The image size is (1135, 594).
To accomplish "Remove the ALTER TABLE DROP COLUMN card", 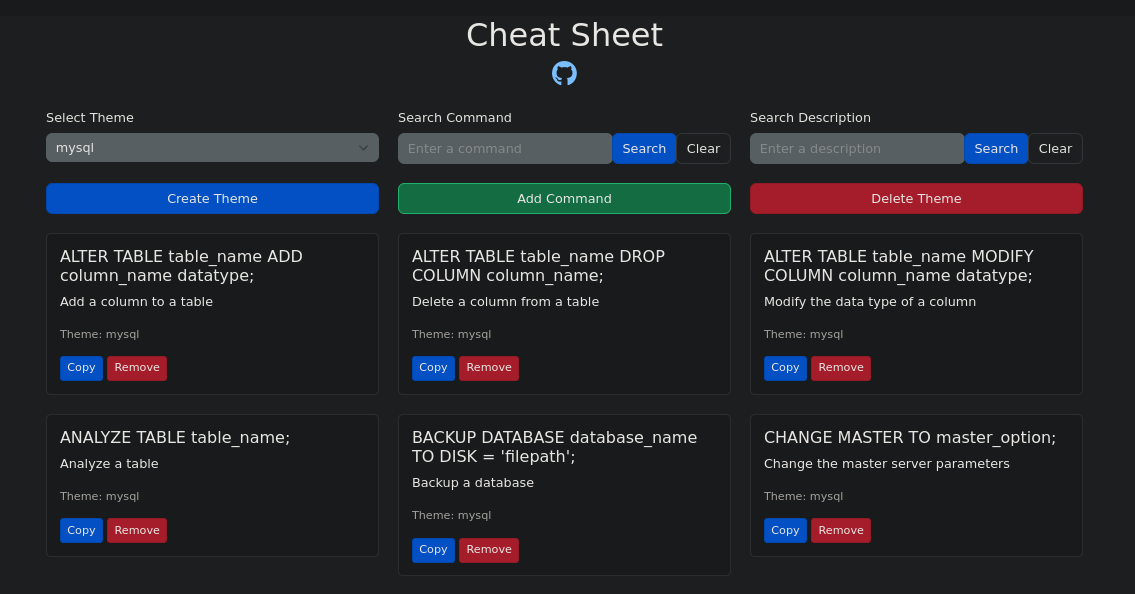I will (489, 368).
